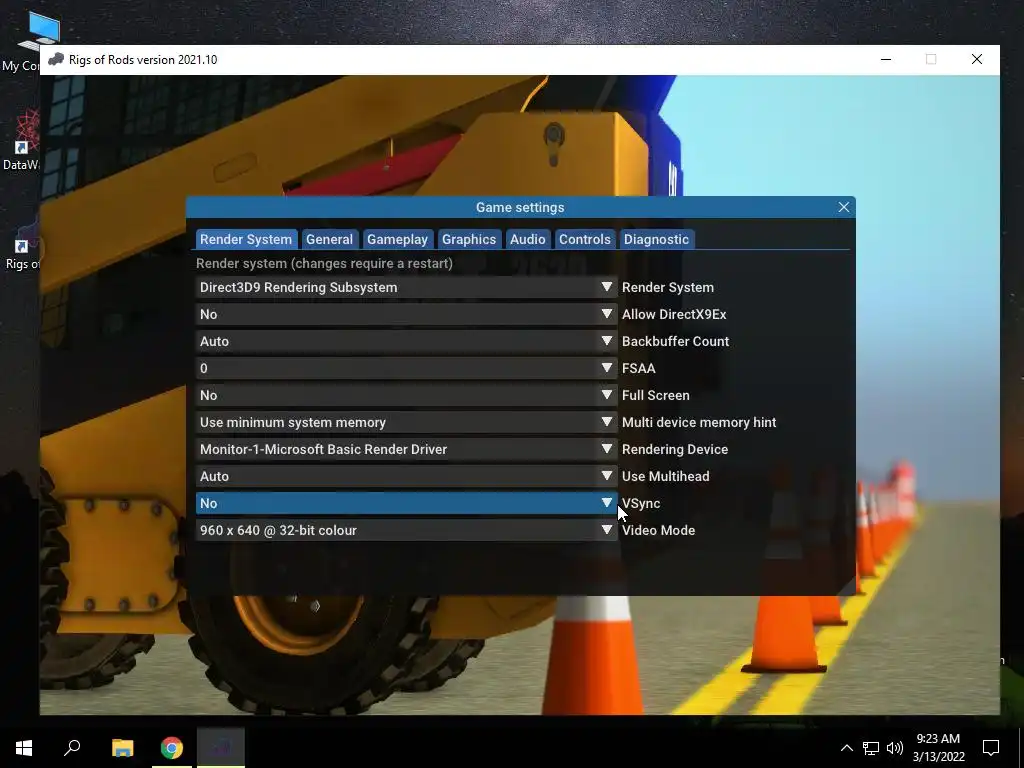
Task: Click the Game settings title bar
Action: tap(520, 207)
